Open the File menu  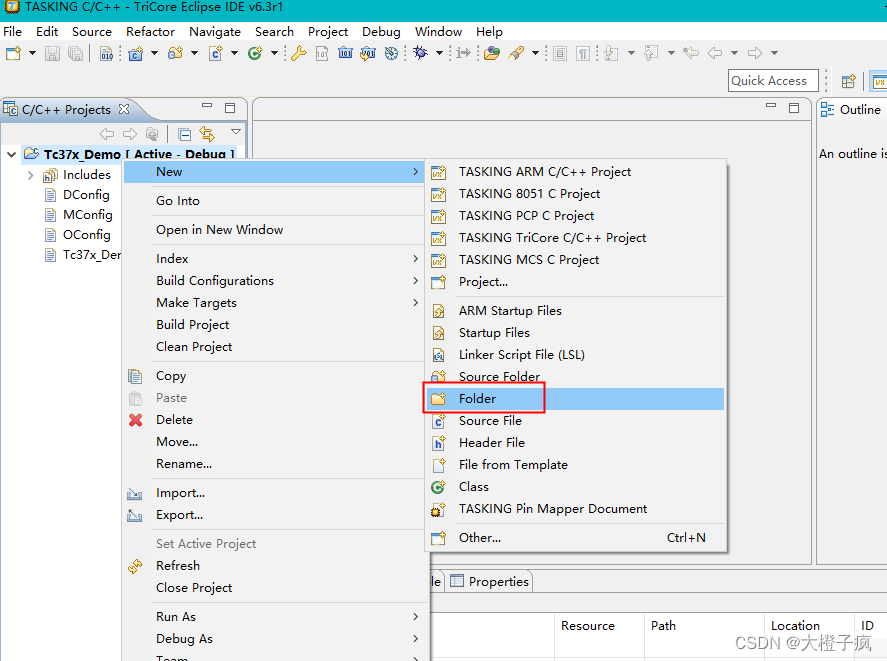click(x=12, y=32)
